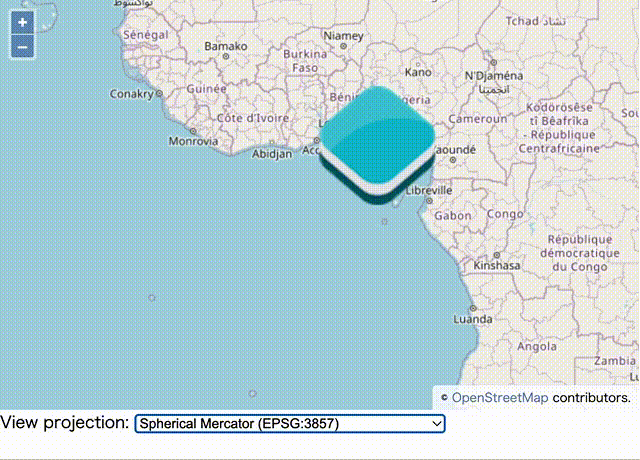Screen dimensions: 640x460
Task: Click the View projection label text
Action: coord(64,423)
